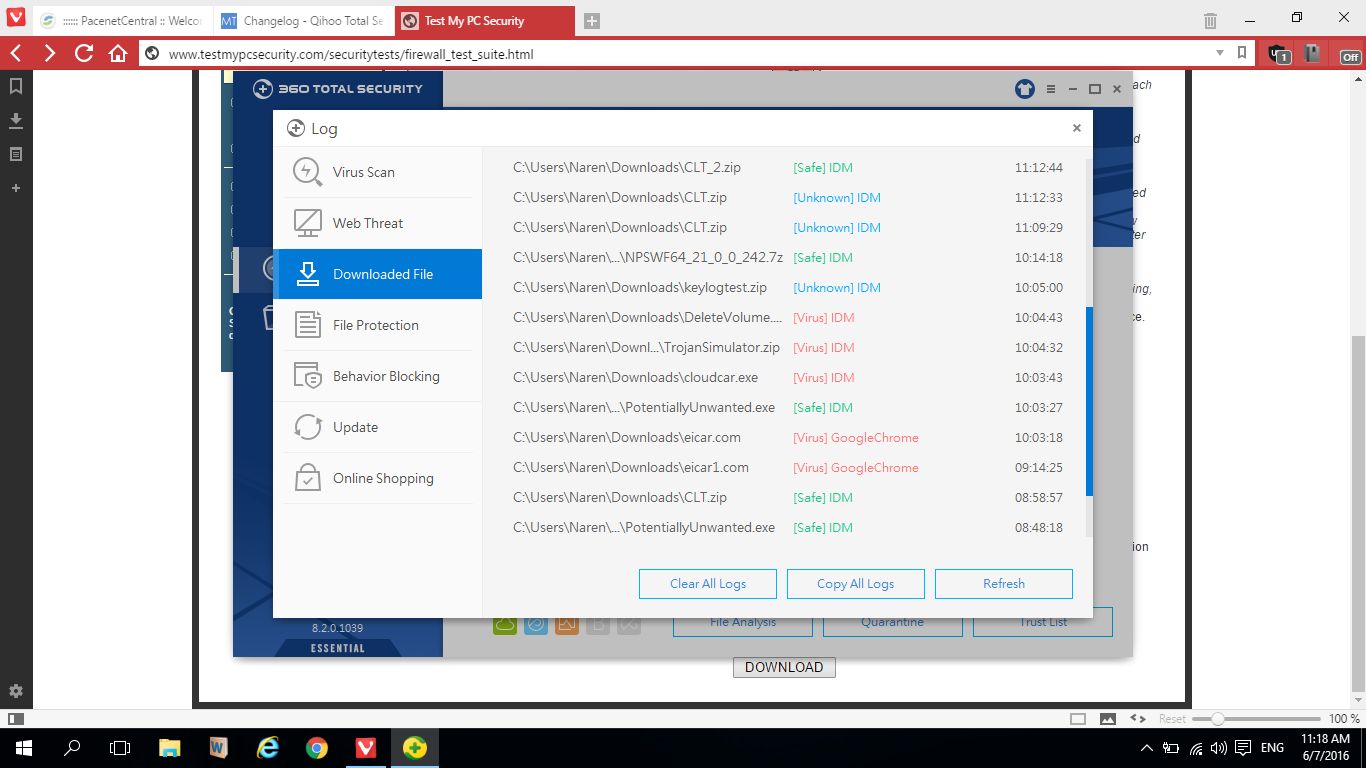Open the Bookmarks side panel
The image size is (1366, 768).
pyautogui.click(x=16, y=86)
